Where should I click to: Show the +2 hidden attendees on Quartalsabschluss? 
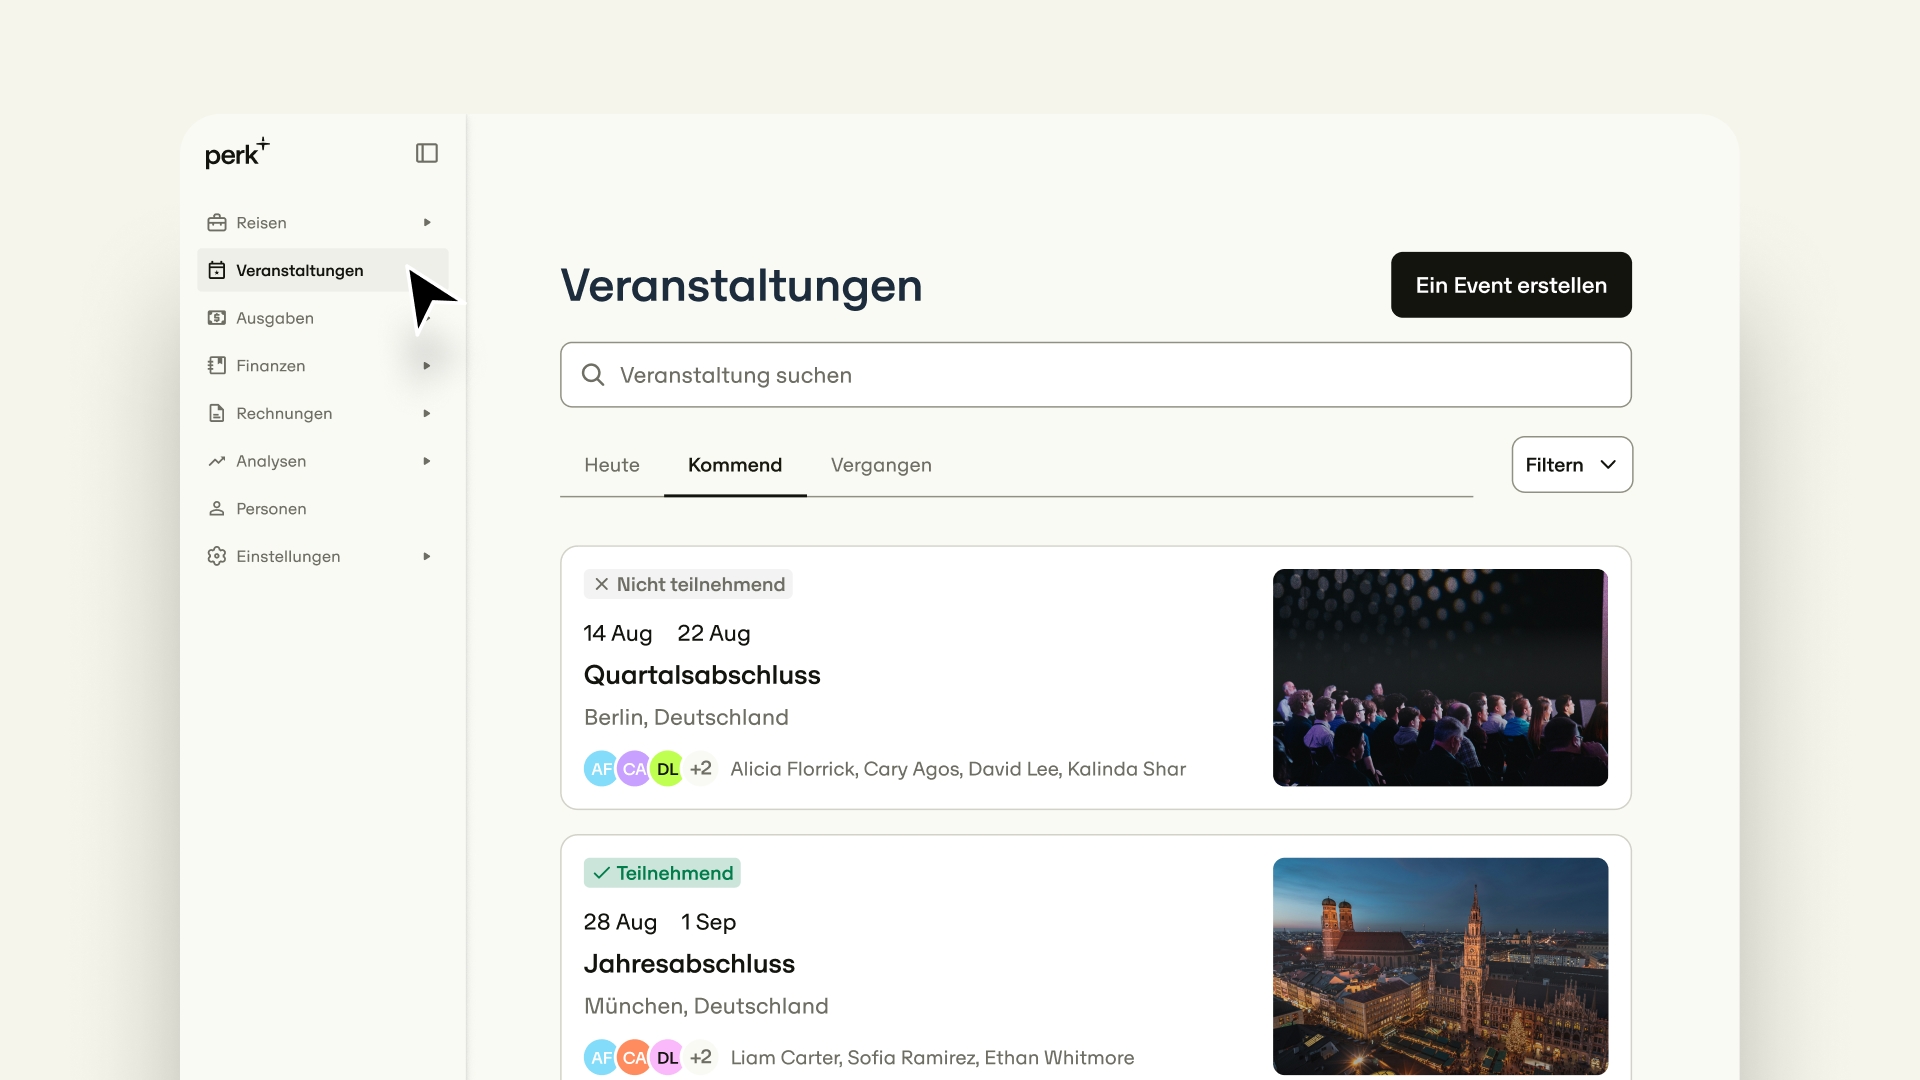coord(701,768)
